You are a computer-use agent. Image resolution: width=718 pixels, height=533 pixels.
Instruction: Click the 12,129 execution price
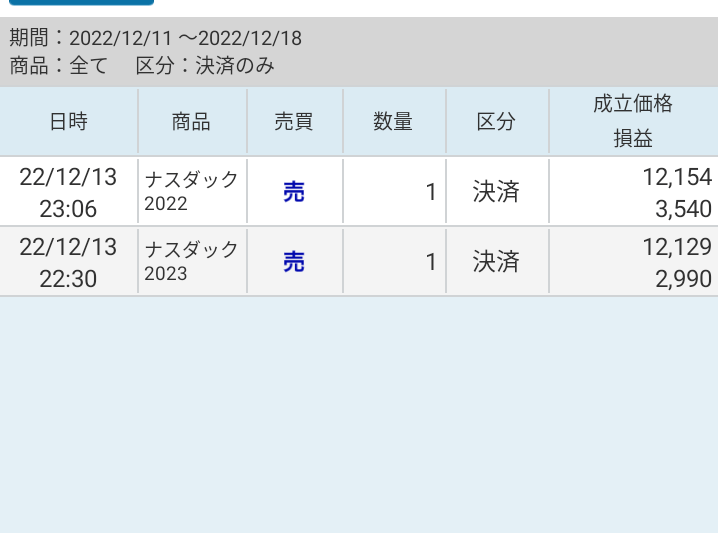pyautogui.click(x=676, y=248)
